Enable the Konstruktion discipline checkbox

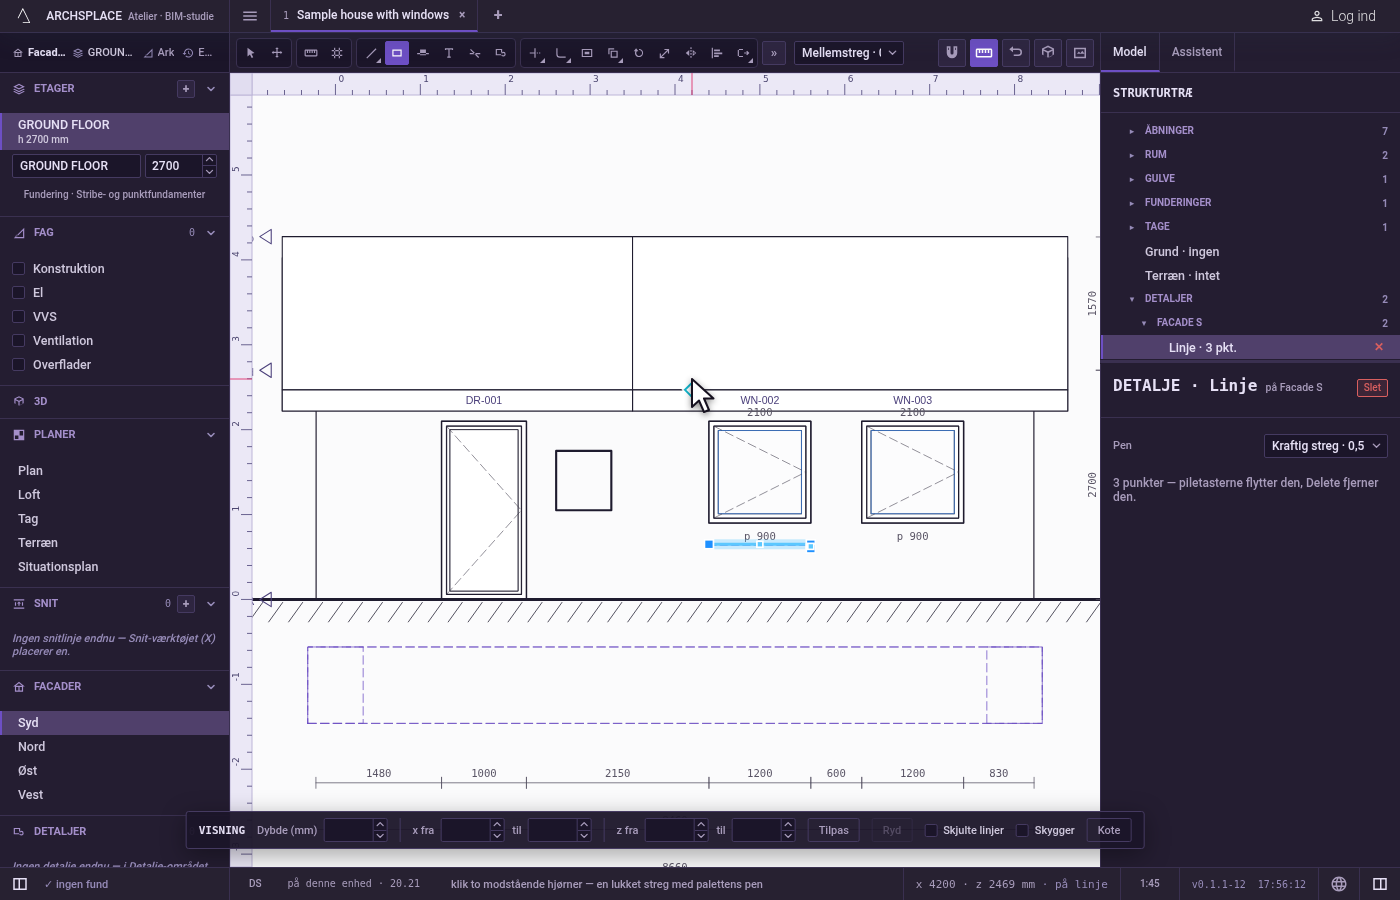[x=18, y=269]
